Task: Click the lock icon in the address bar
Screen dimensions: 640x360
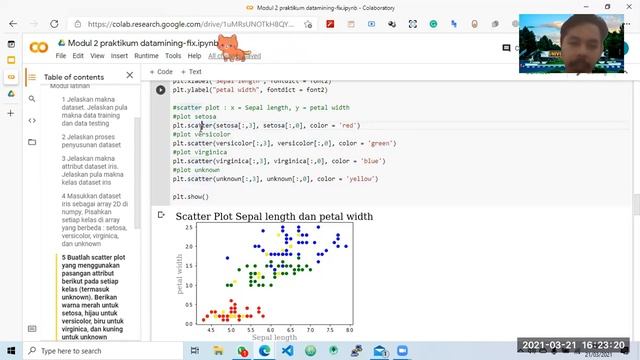Action: click(78, 24)
